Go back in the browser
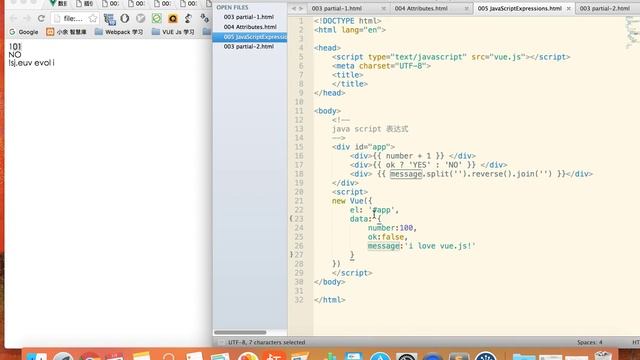640x360 pixels. pos(14,18)
